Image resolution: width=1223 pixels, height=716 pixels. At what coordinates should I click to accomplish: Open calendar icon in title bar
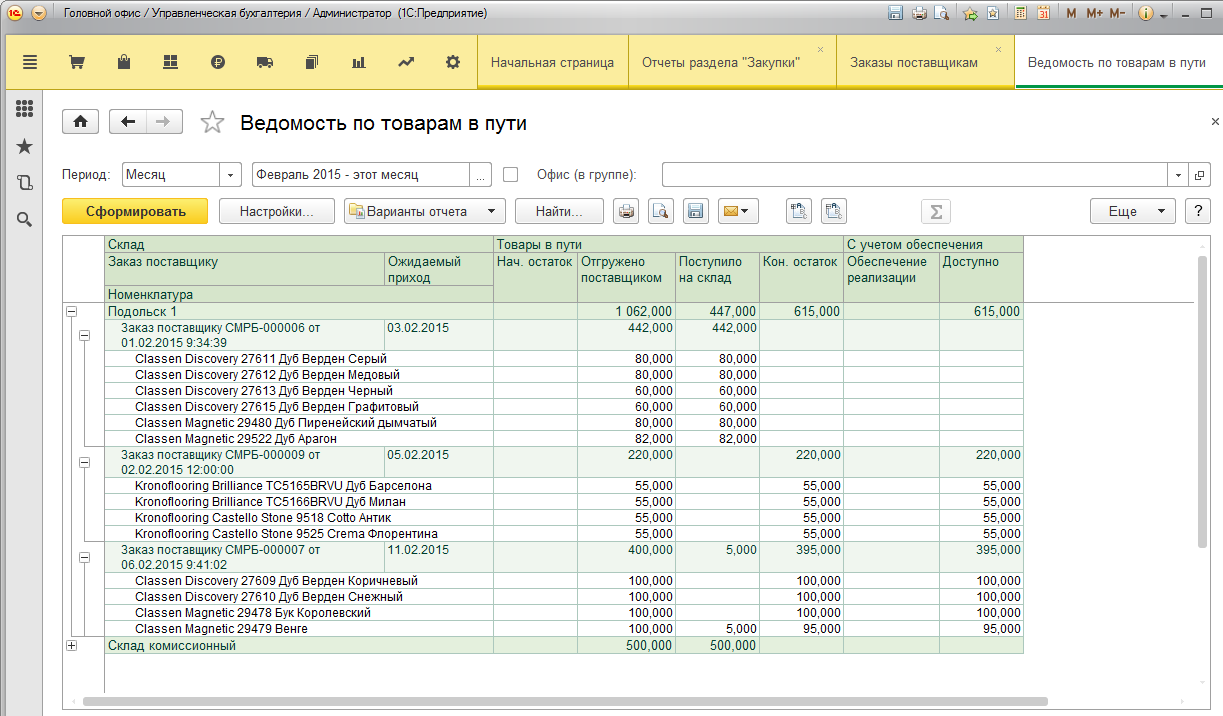point(1043,14)
